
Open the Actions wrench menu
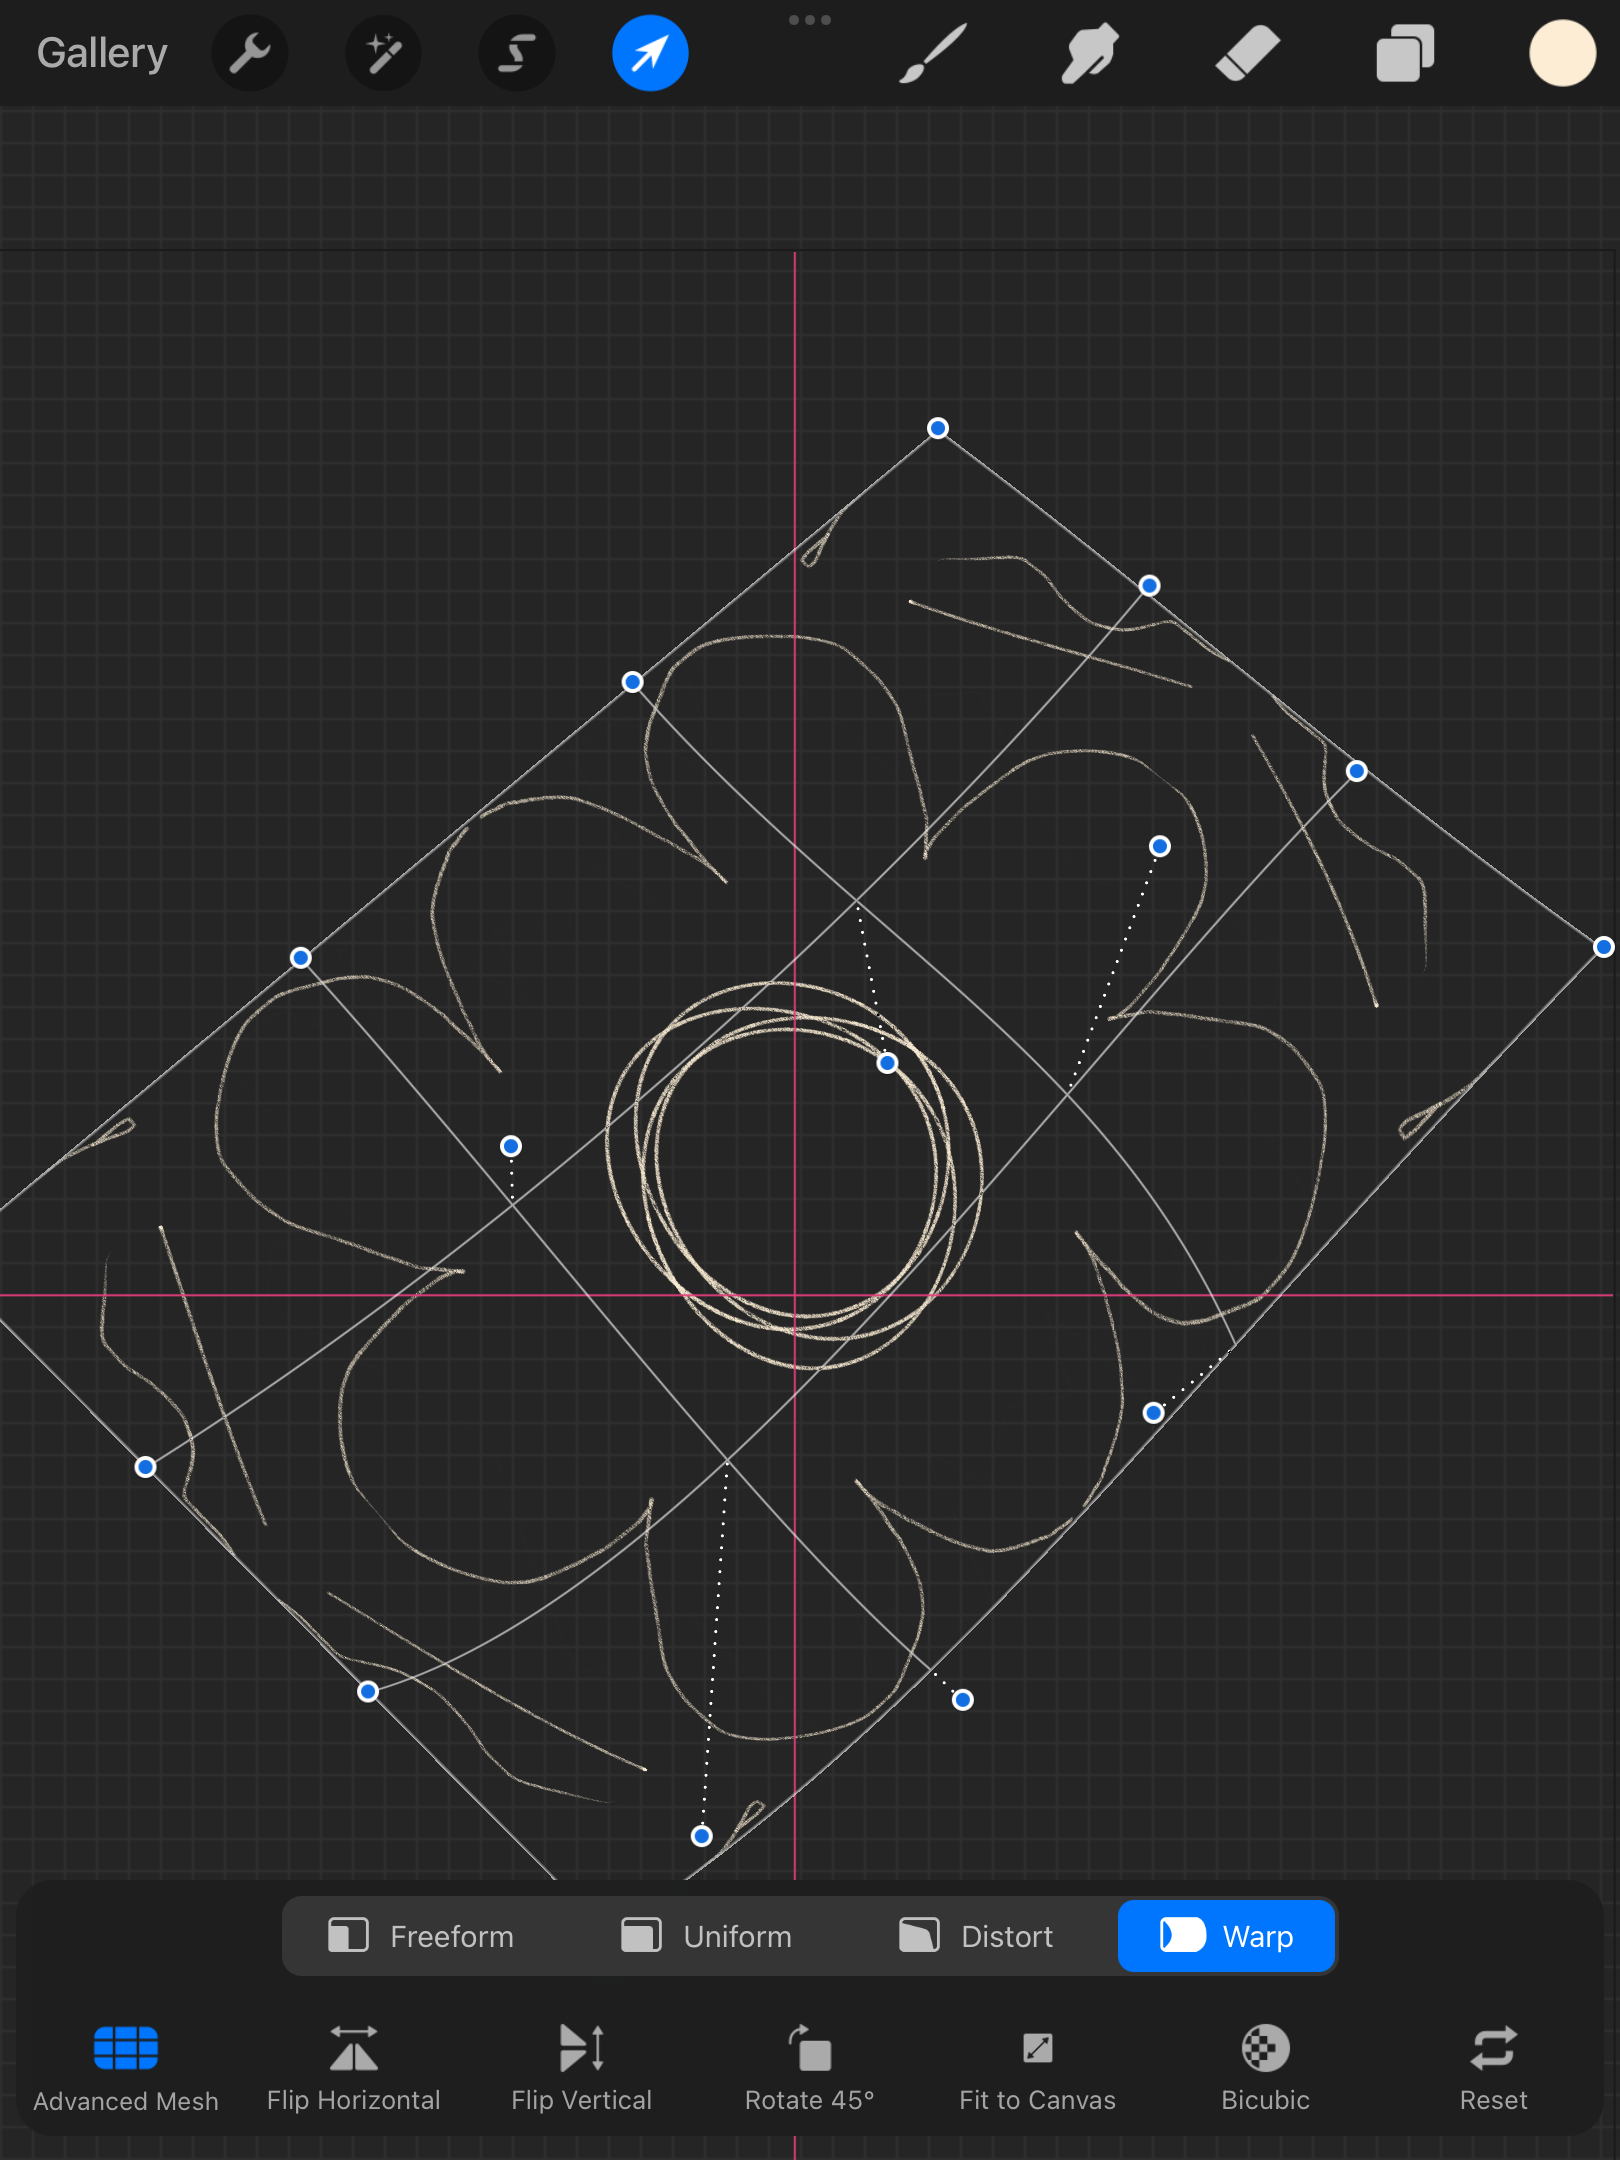tap(250, 53)
